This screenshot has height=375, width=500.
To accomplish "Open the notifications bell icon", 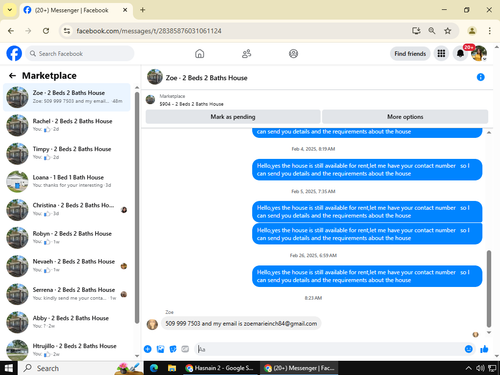I will point(460,53).
